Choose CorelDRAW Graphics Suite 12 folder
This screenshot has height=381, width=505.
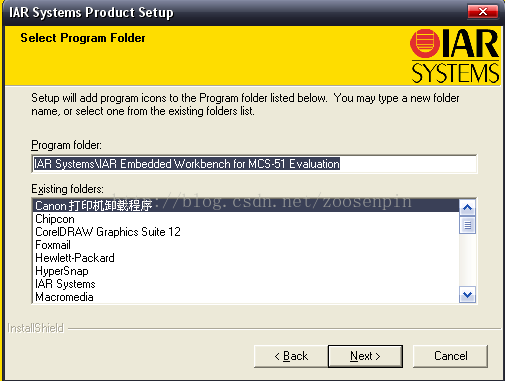point(246,232)
